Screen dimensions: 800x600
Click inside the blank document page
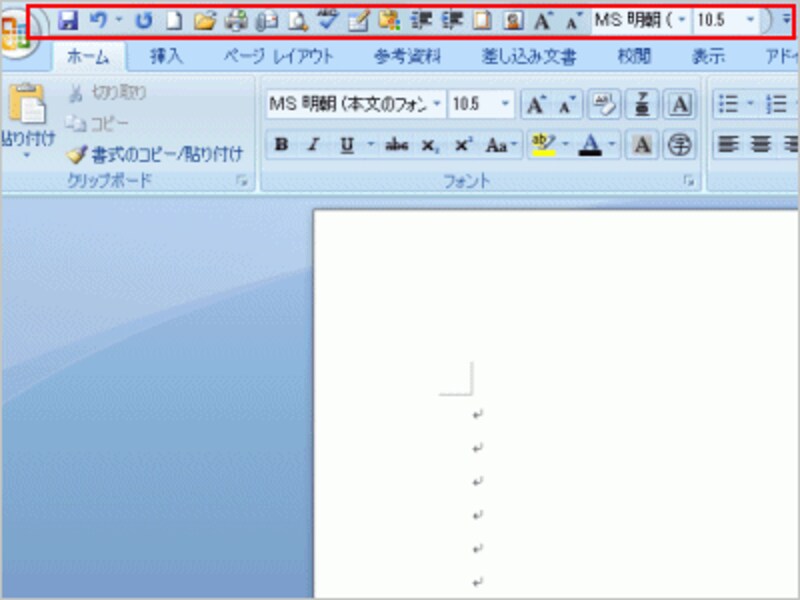pyautogui.click(x=556, y=403)
